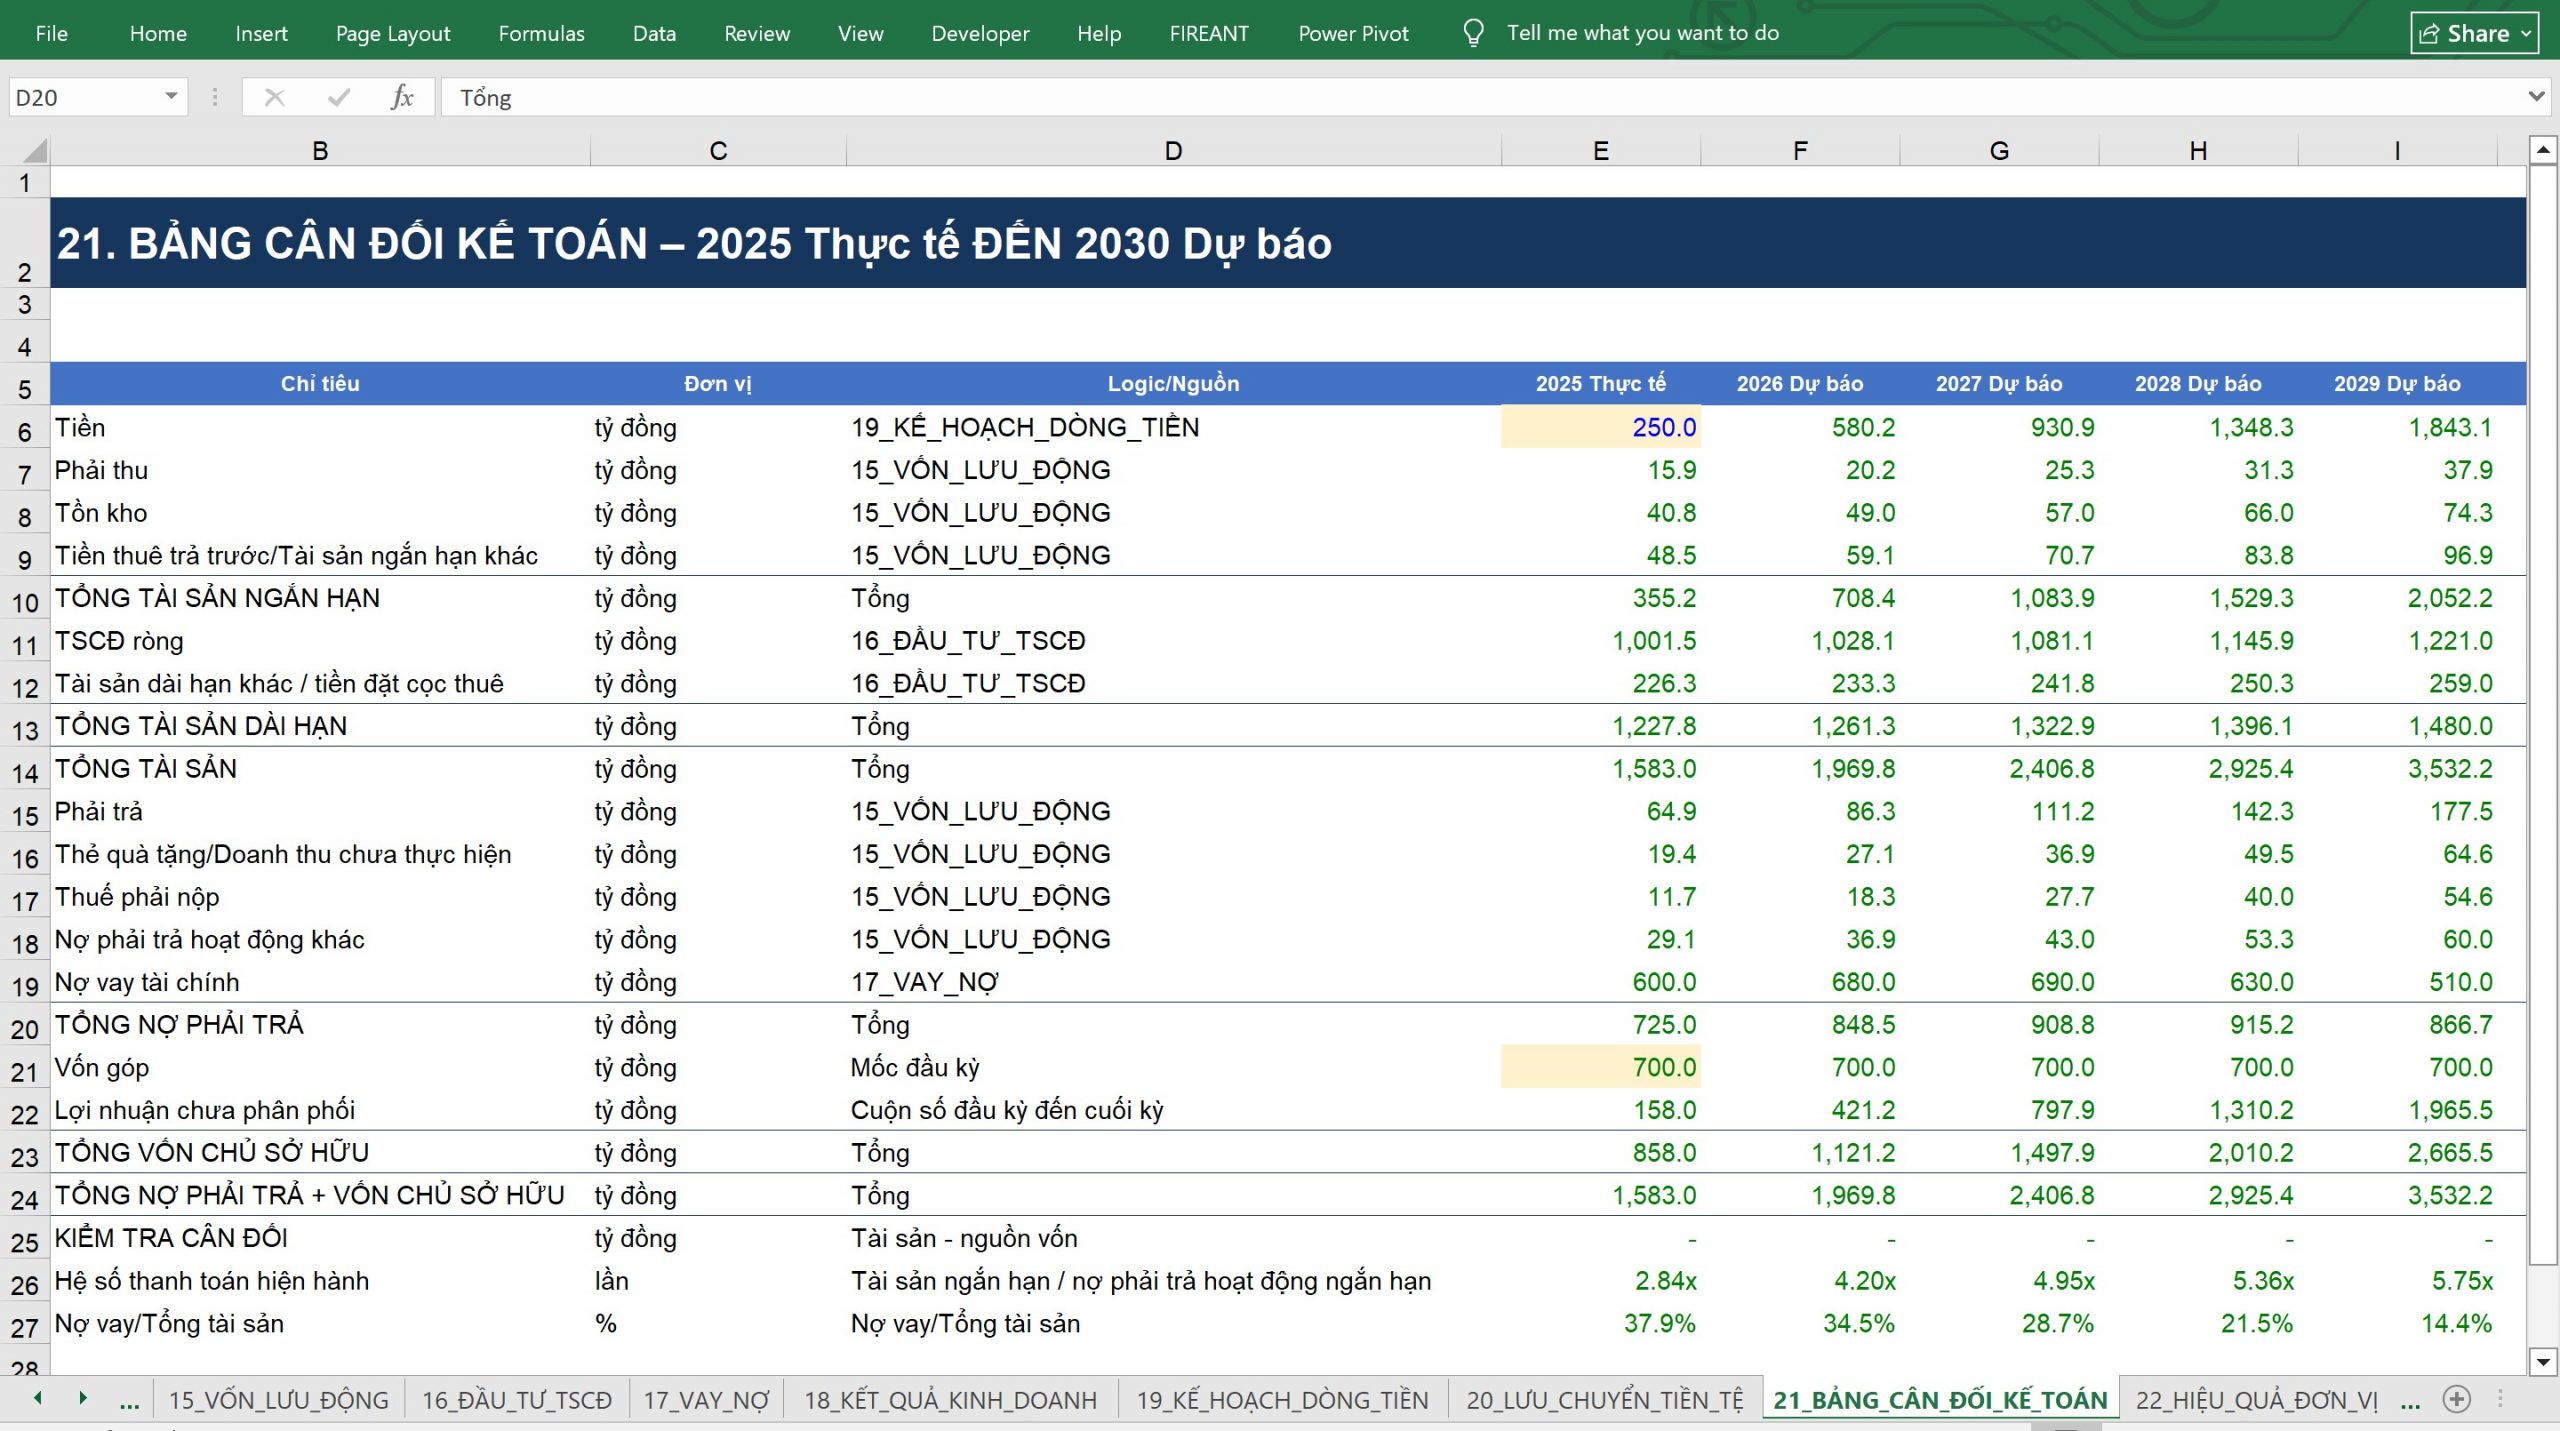The image size is (2560, 1431).
Task: Select the column D header
Action: [1173, 151]
